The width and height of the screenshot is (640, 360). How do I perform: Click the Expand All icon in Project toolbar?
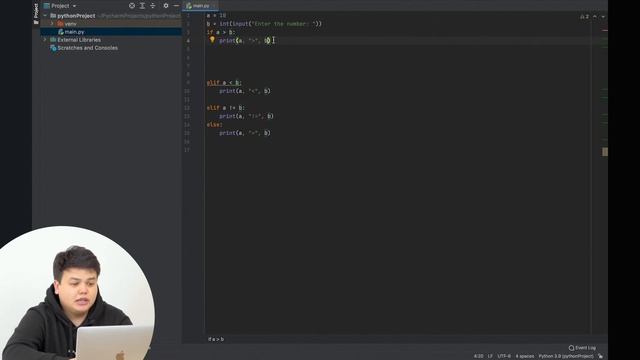pyautogui.click(x=142, y=6)
